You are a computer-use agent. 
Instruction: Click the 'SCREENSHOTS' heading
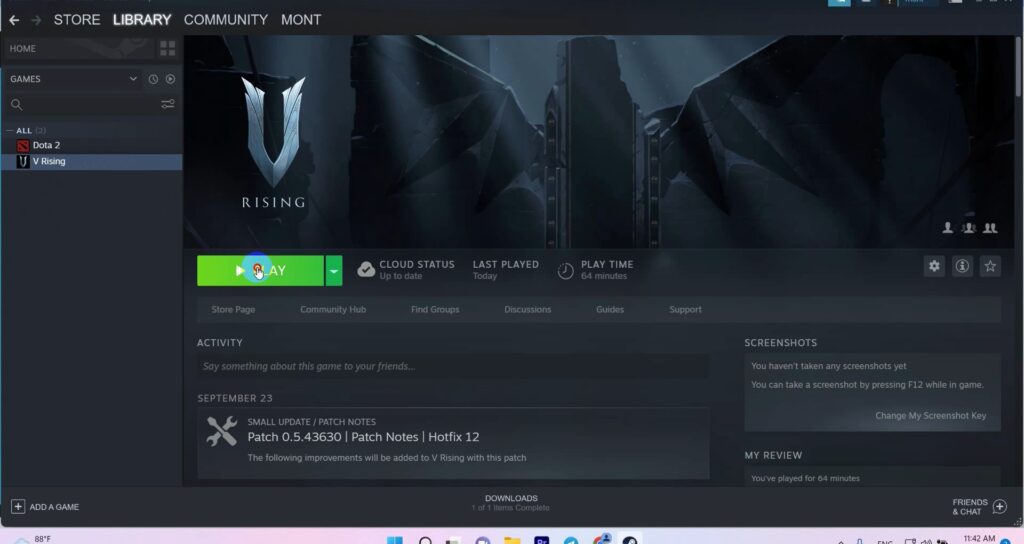(780, 343)
